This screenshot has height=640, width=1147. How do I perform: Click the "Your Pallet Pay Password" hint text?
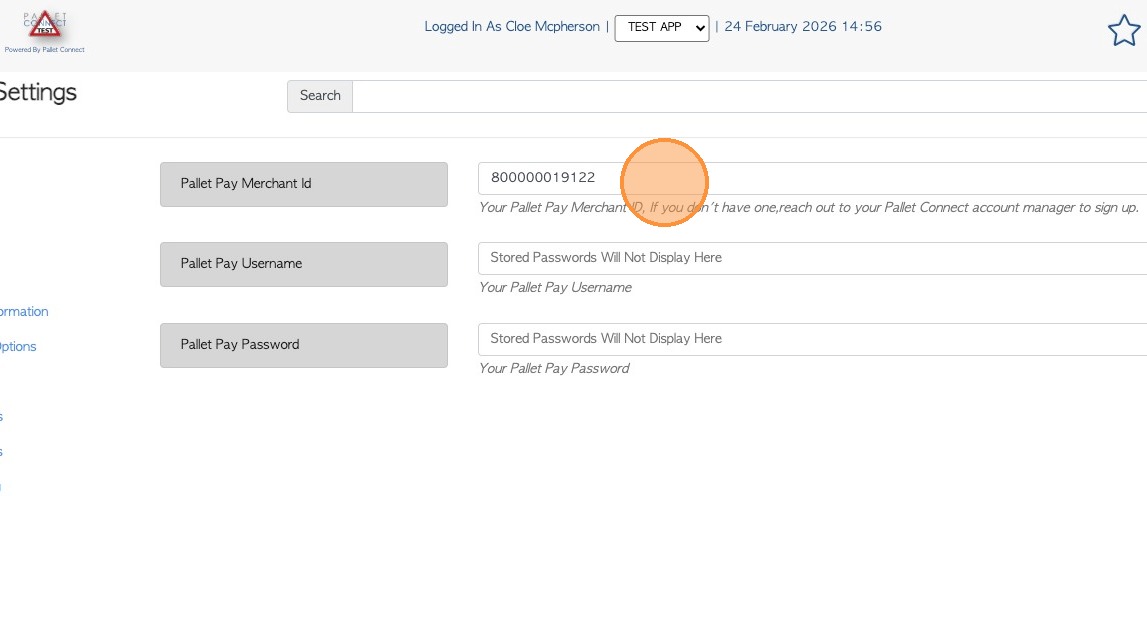pos(554,369)
